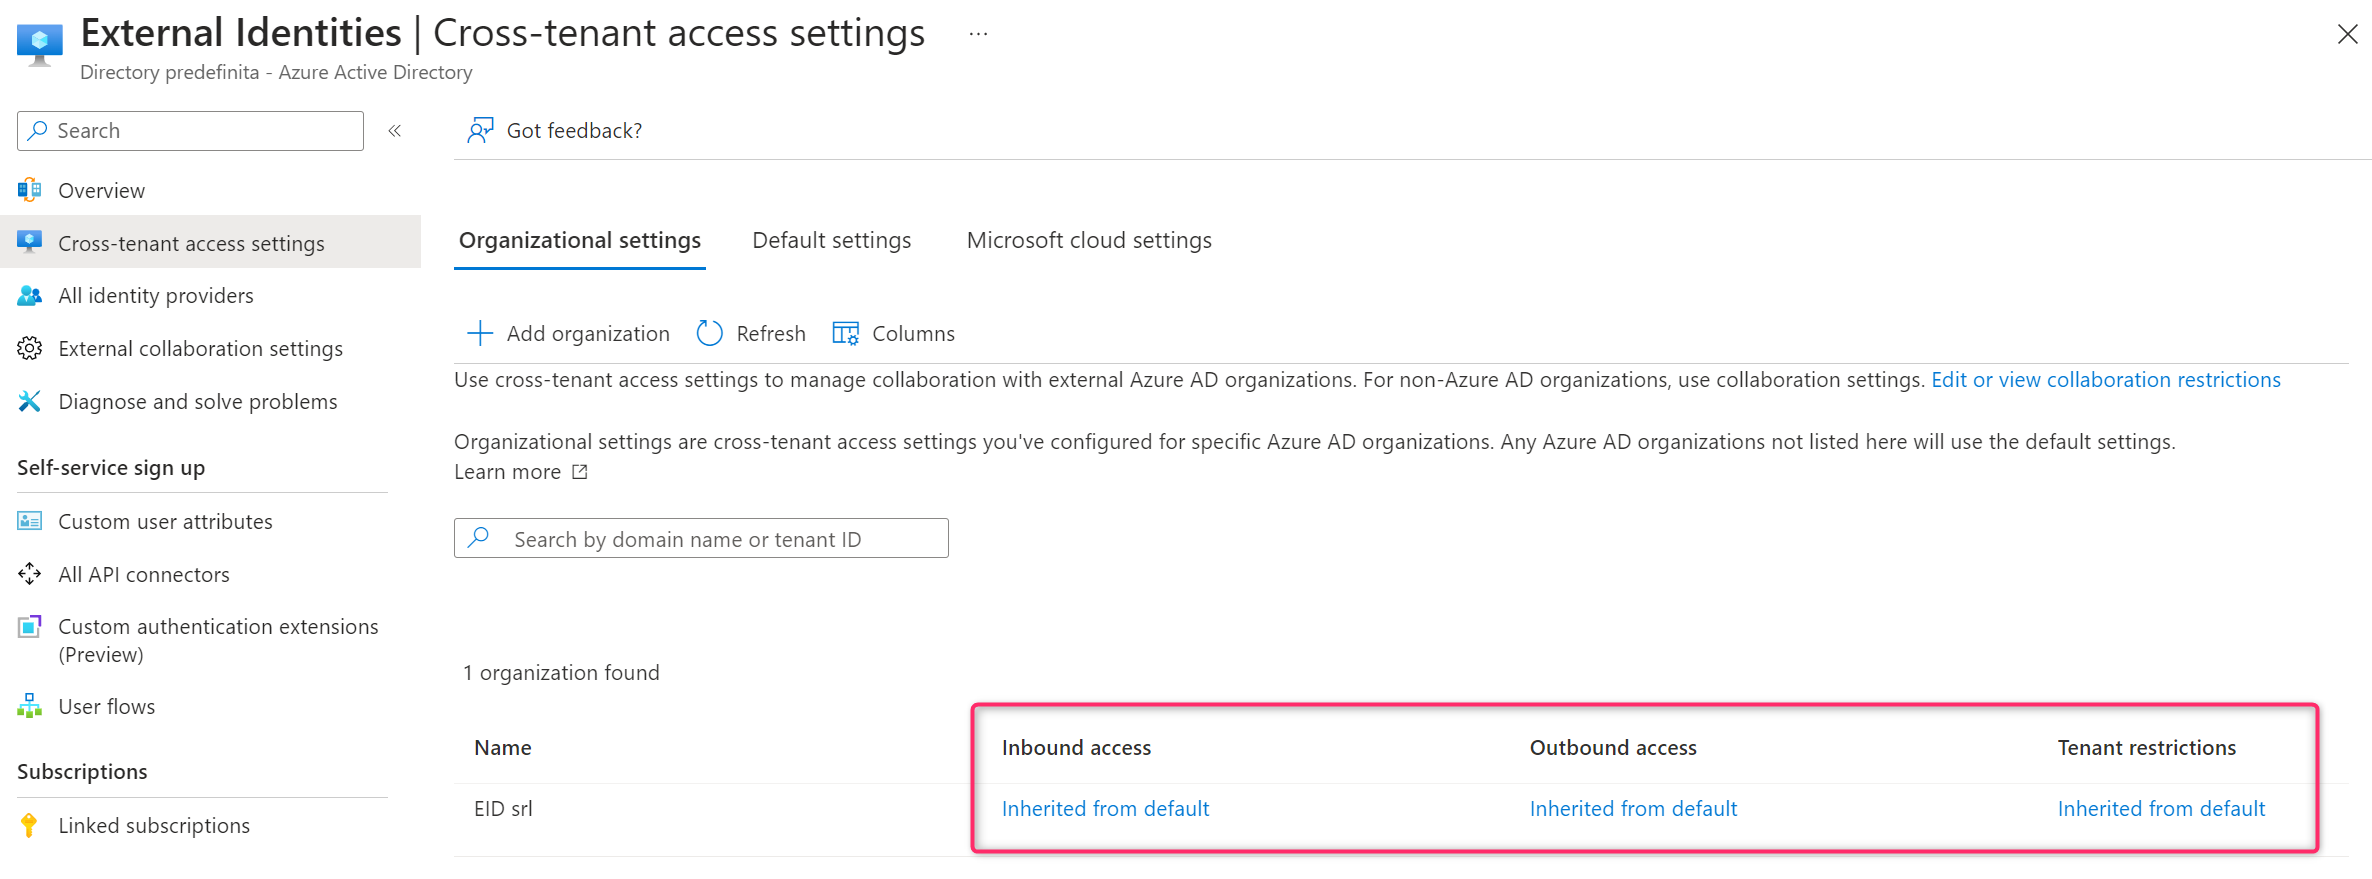The width and height of the screenshot is (2372, 879).
Task: Open Edit or view collaboration restrictions
Action: [2105, 380]
